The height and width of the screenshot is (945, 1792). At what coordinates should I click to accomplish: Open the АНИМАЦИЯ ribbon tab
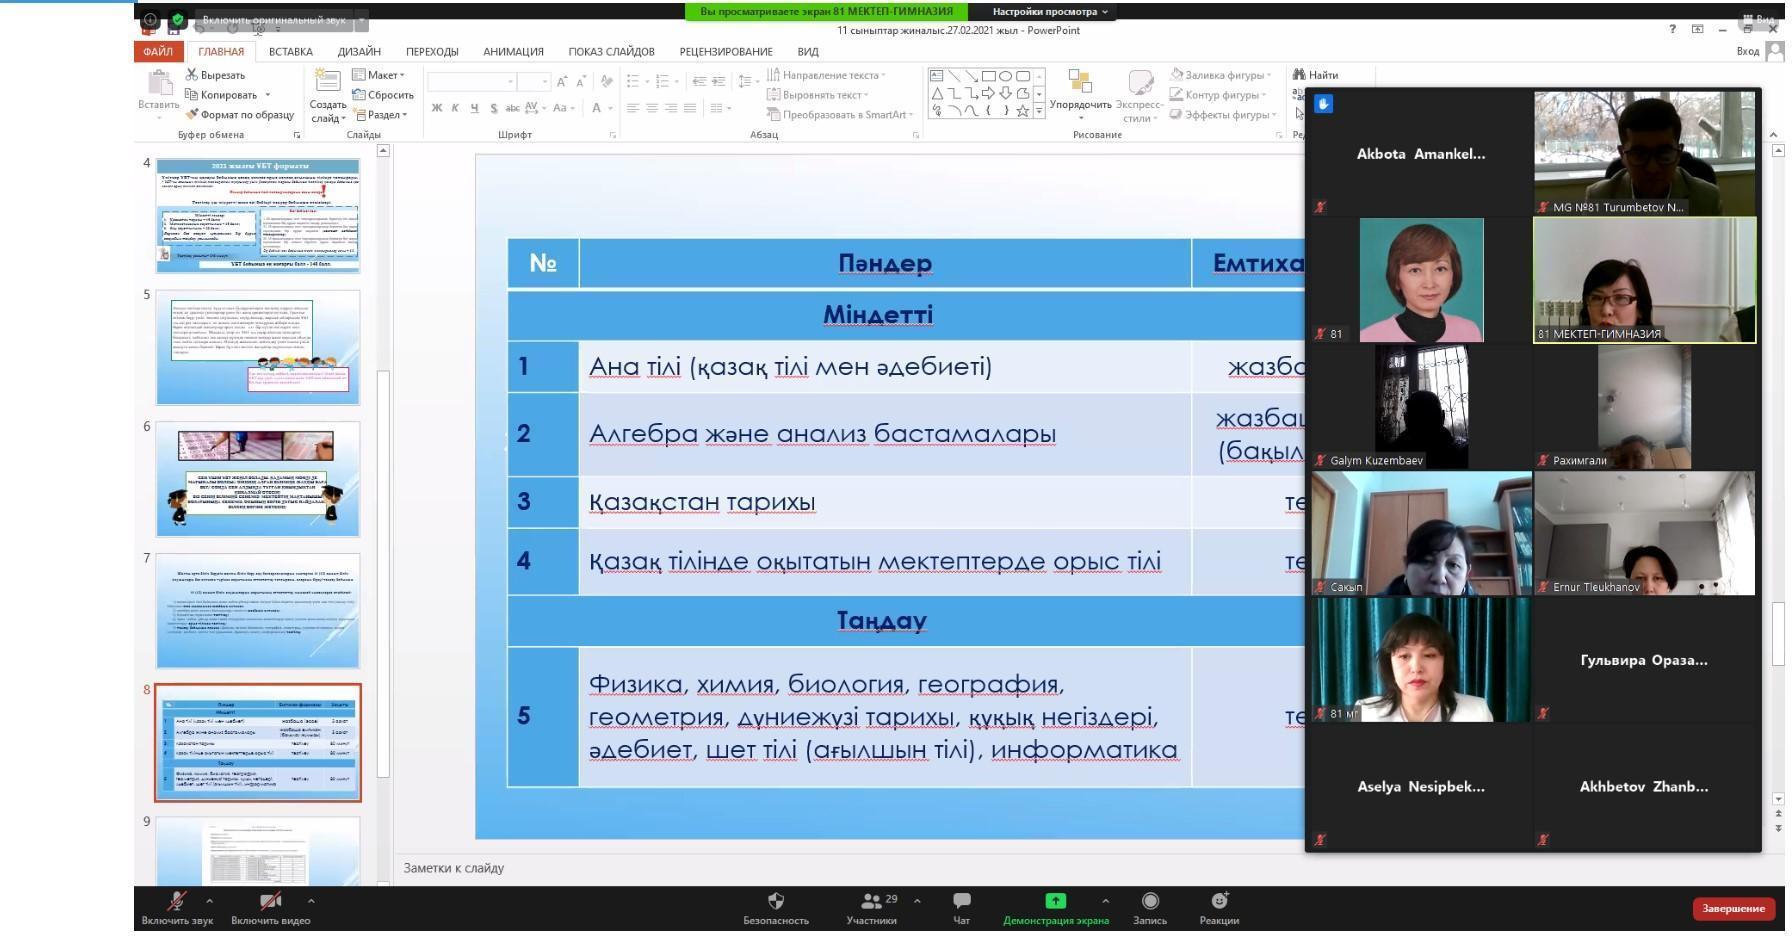click(x=513, y=52)
